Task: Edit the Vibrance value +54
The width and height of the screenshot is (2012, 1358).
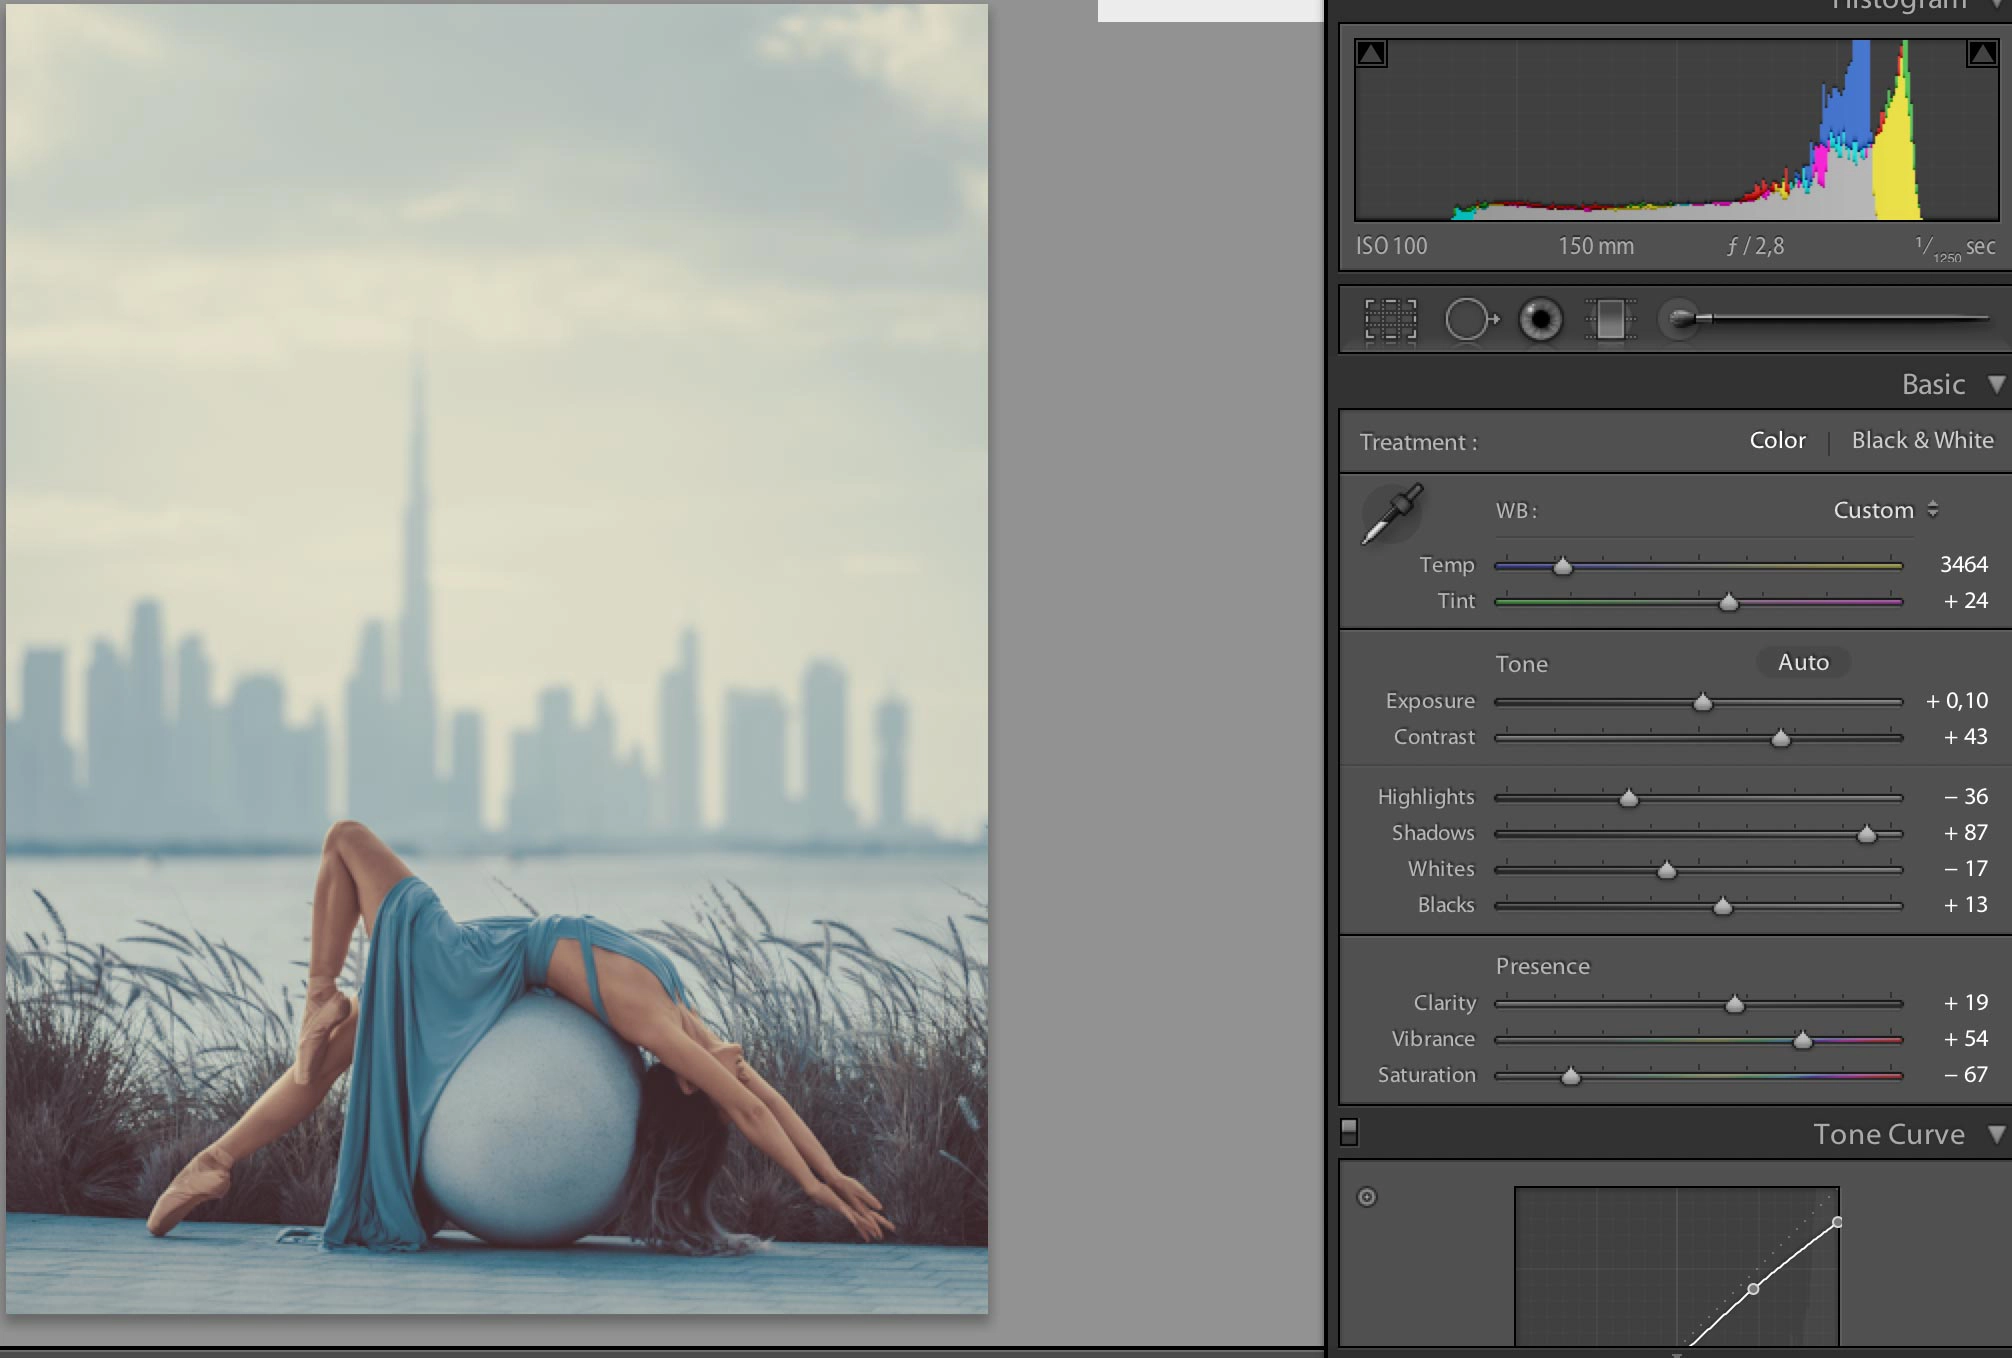Action: click(x=1965, y=1038)
